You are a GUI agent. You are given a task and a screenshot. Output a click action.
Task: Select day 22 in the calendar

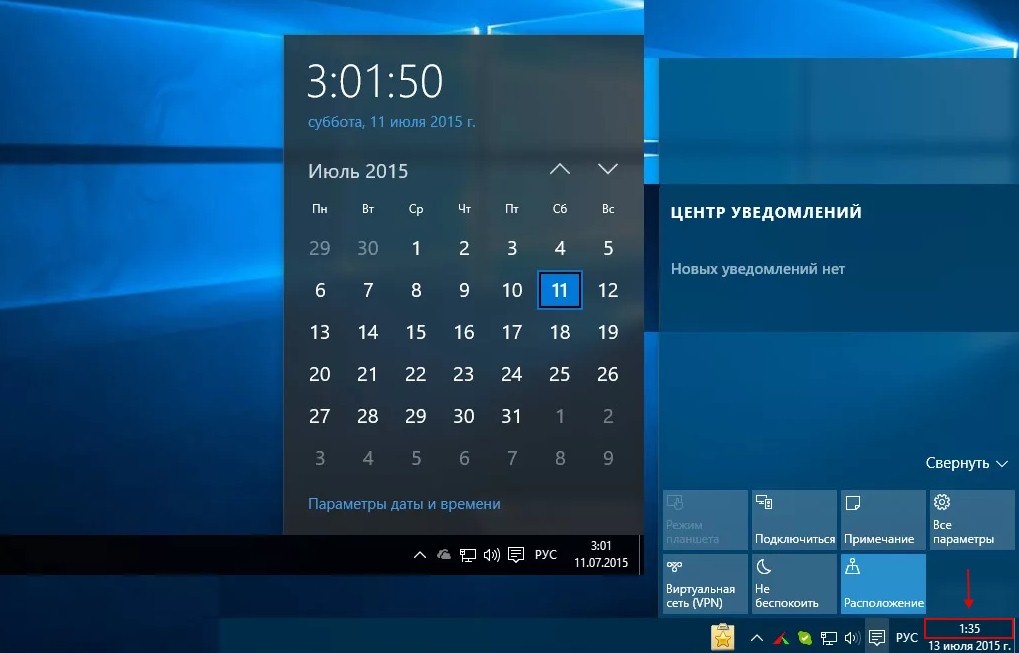[x=416, y=374]
